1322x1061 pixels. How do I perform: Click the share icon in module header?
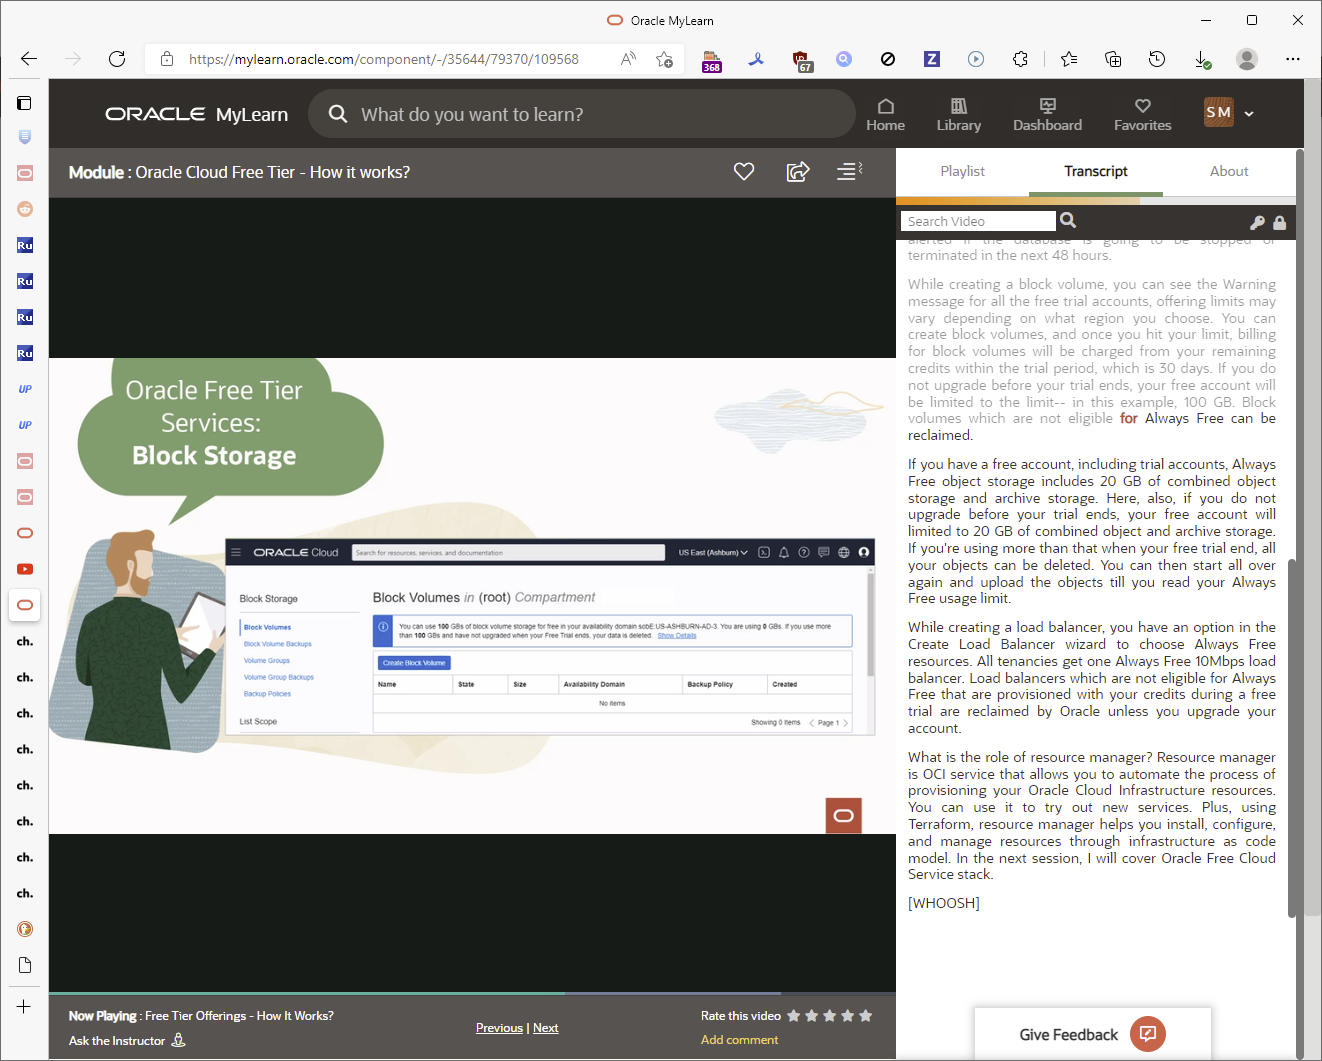click(798, 172)
